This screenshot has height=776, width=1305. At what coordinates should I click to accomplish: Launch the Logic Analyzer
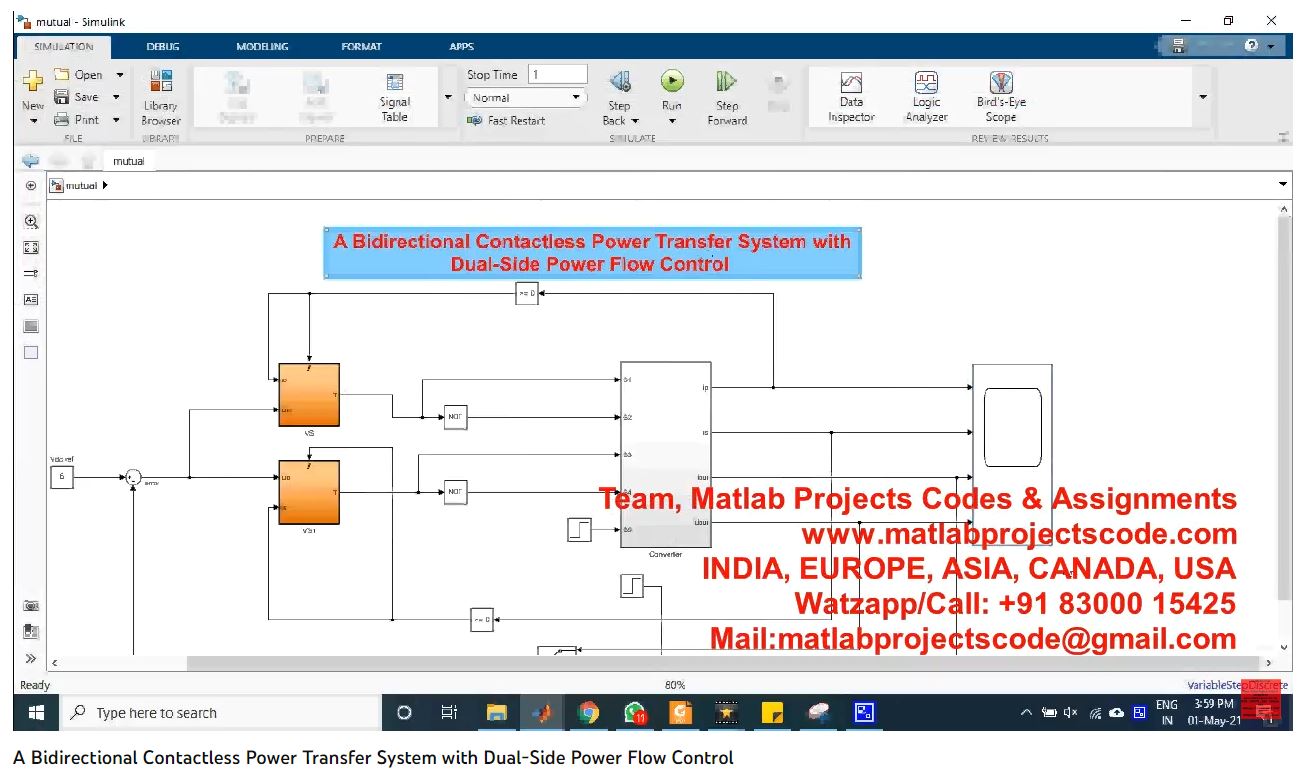coord(926,97)
